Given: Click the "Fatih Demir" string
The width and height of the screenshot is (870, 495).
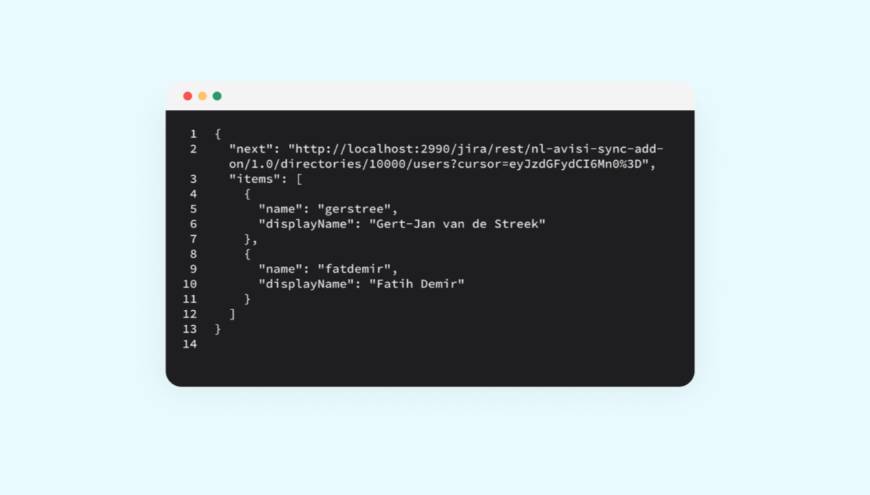Looking at the screenshot, I should pos(417,284).
